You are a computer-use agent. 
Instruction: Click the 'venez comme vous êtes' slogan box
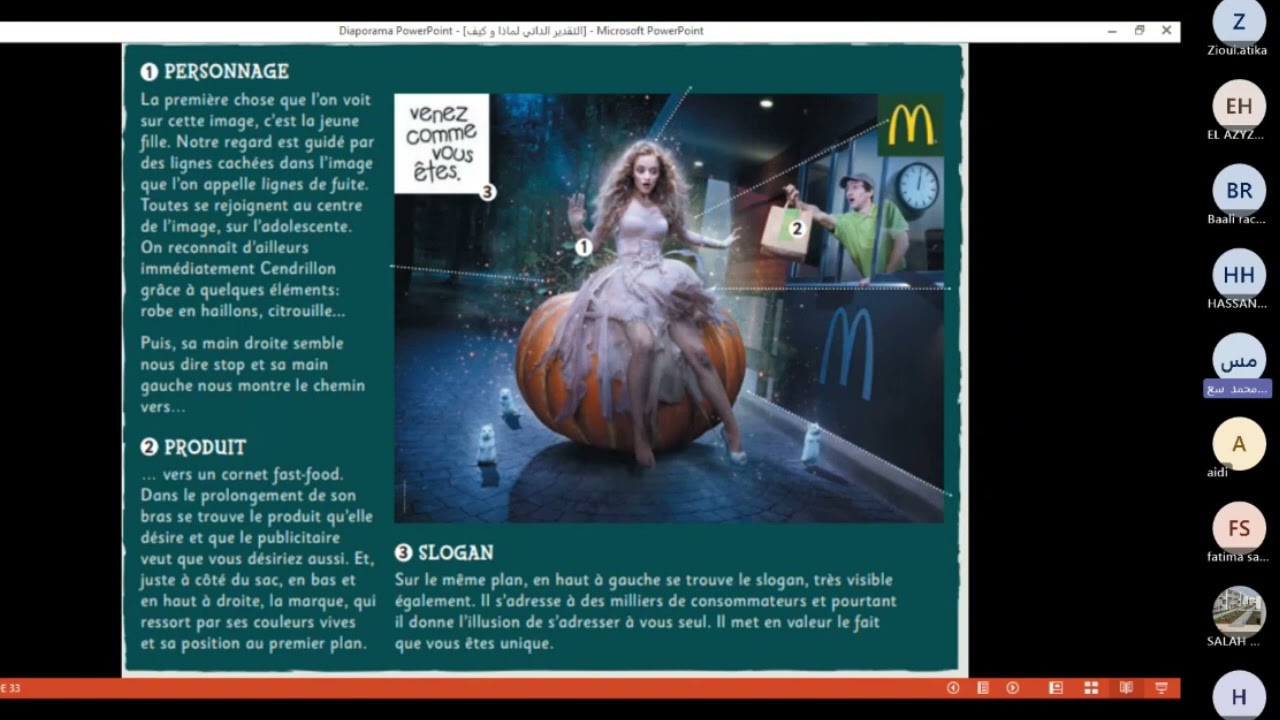(x=441, y=143)
